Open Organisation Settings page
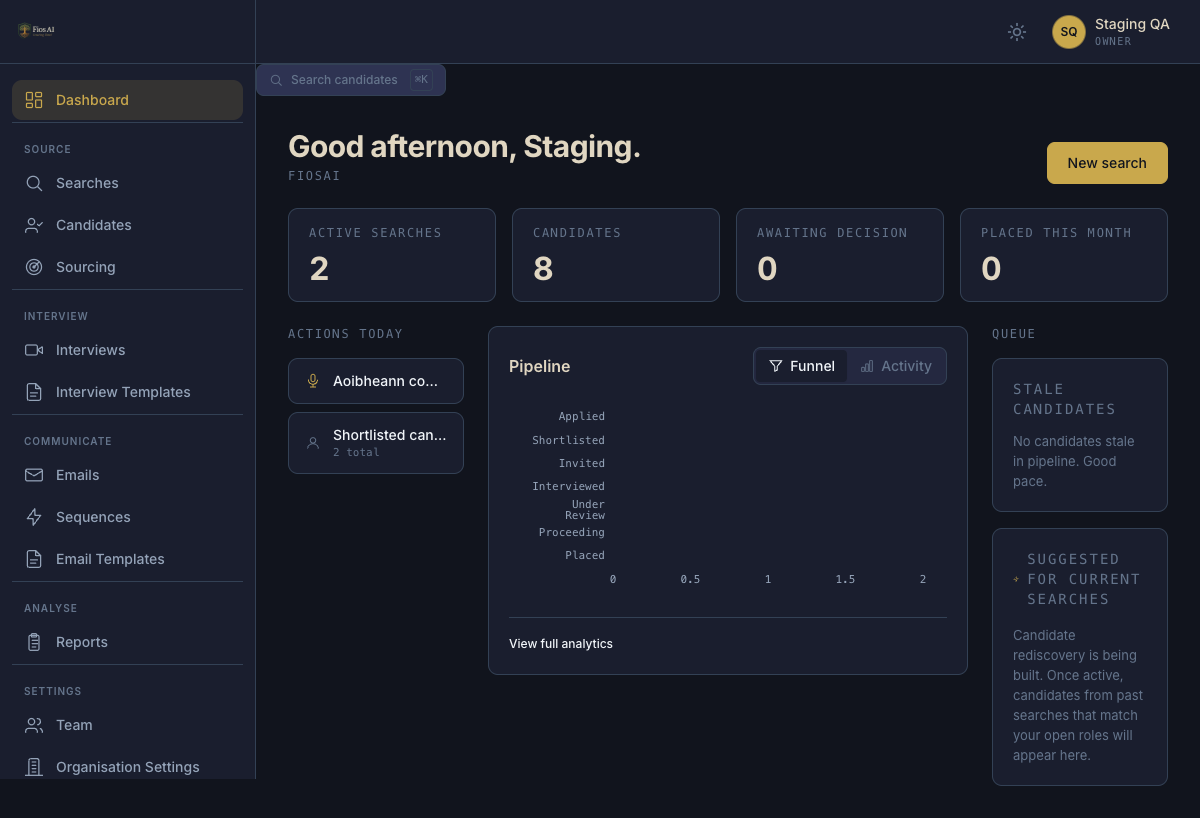Image resolution: width=1200 pixels, height=818 pixels. pos(127,765)
